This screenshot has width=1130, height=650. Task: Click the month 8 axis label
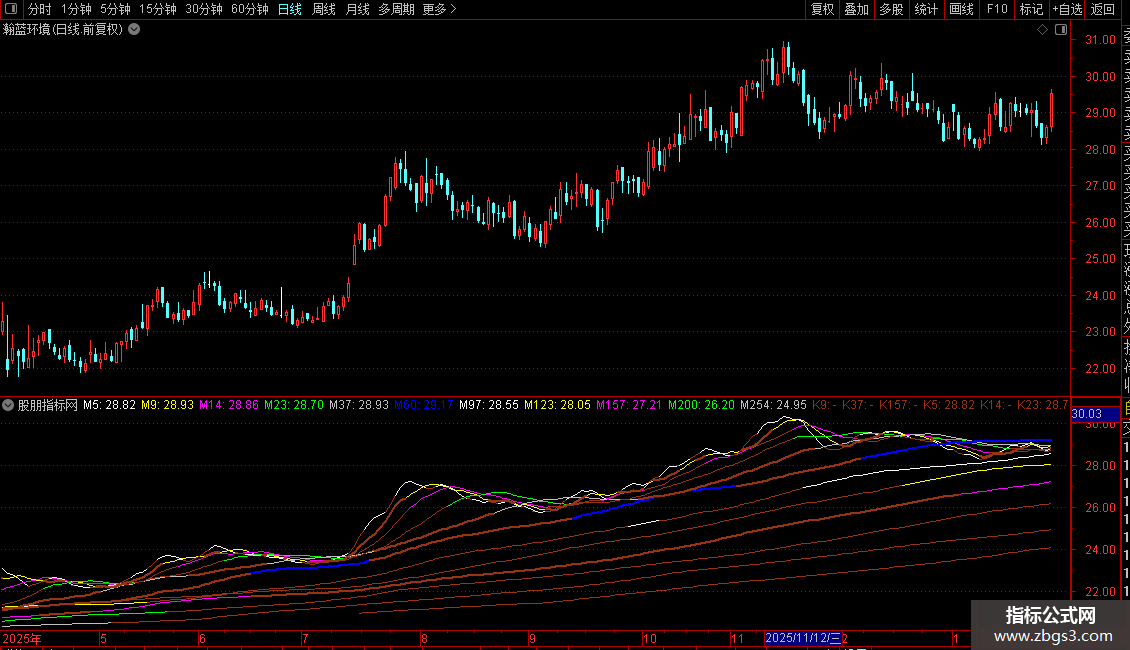[424, 638]
